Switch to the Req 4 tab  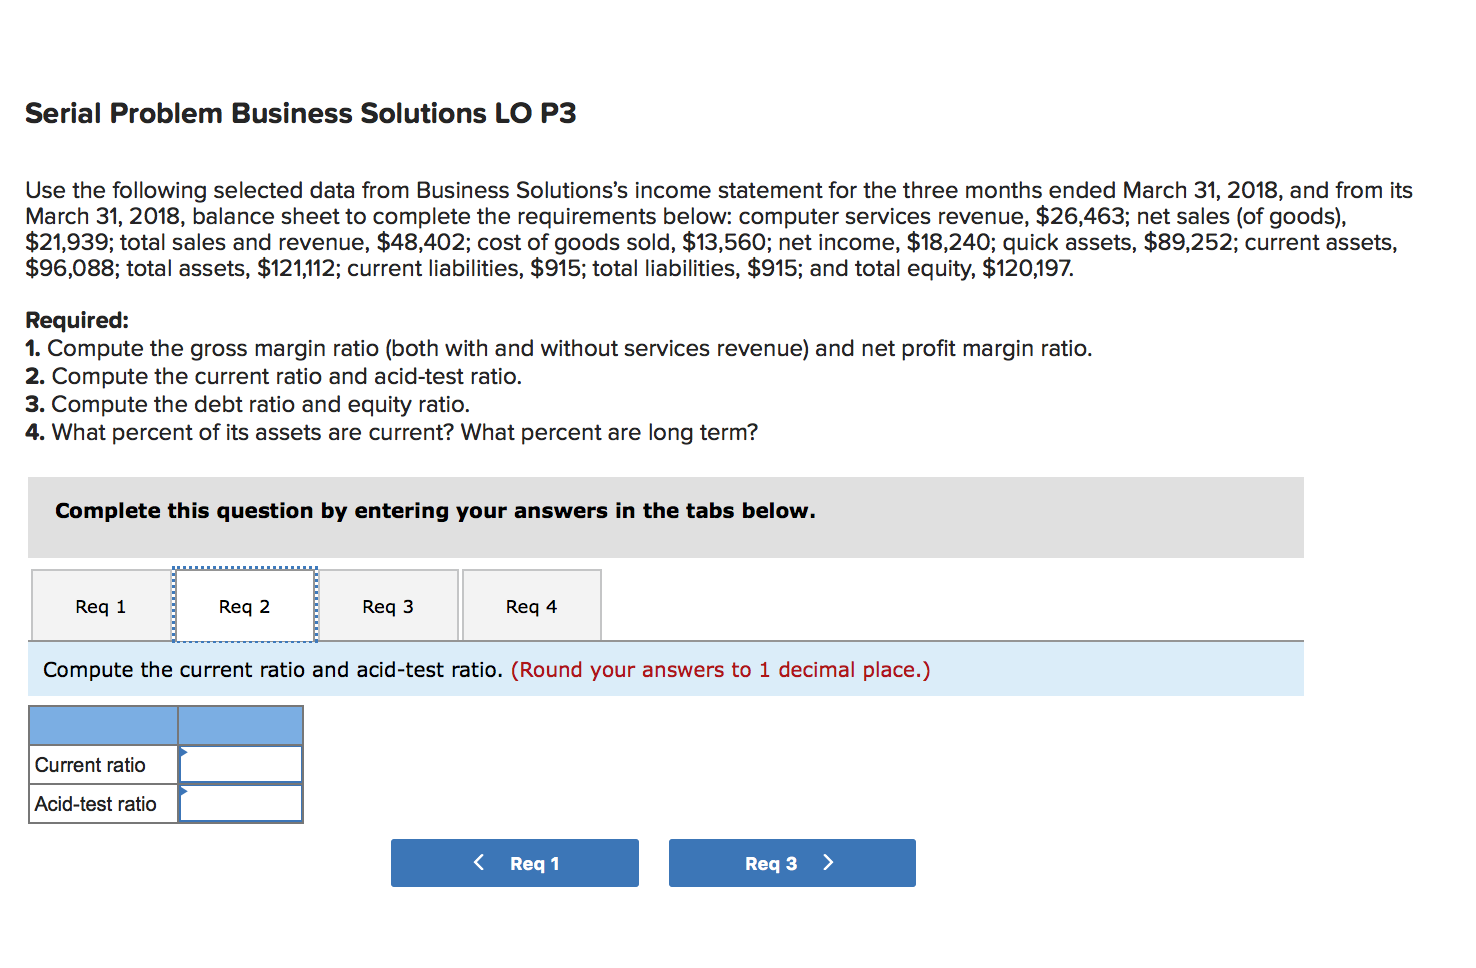coord(531,605)
